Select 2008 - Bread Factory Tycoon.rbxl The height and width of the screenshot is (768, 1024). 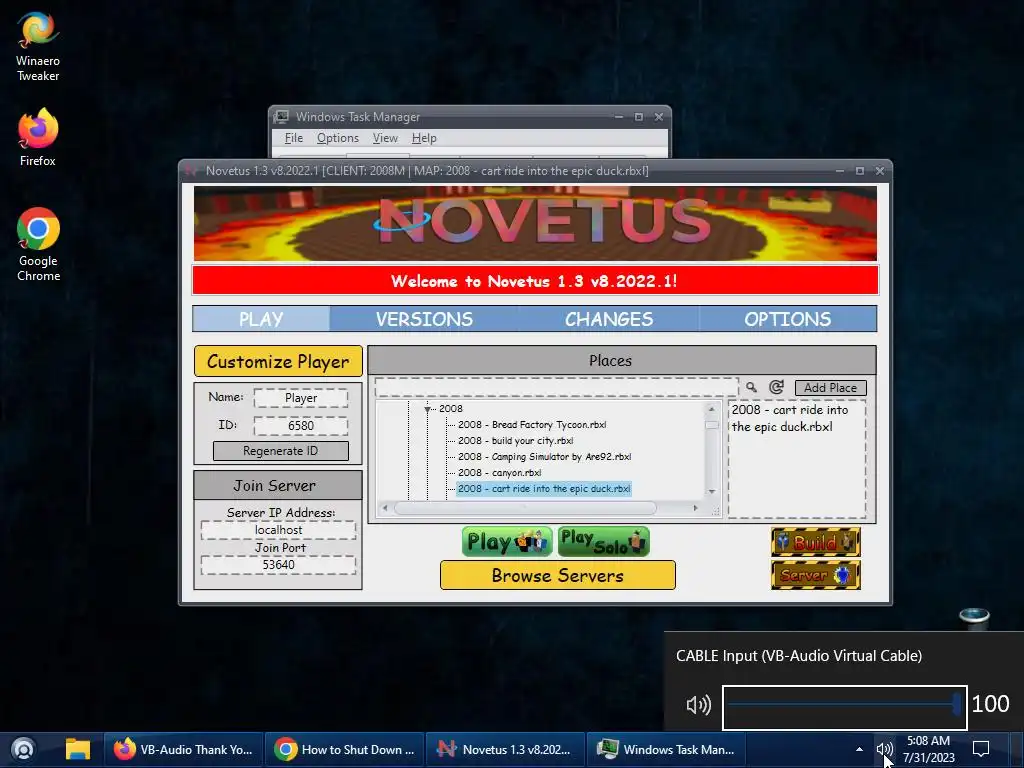[x=532, y=424]
